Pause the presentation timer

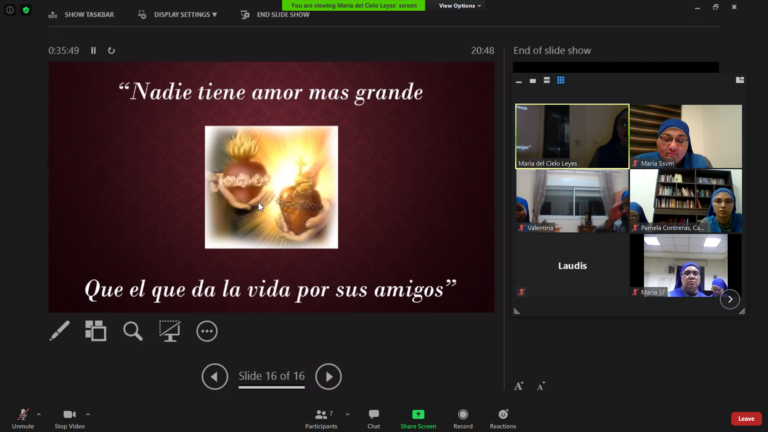94,50
